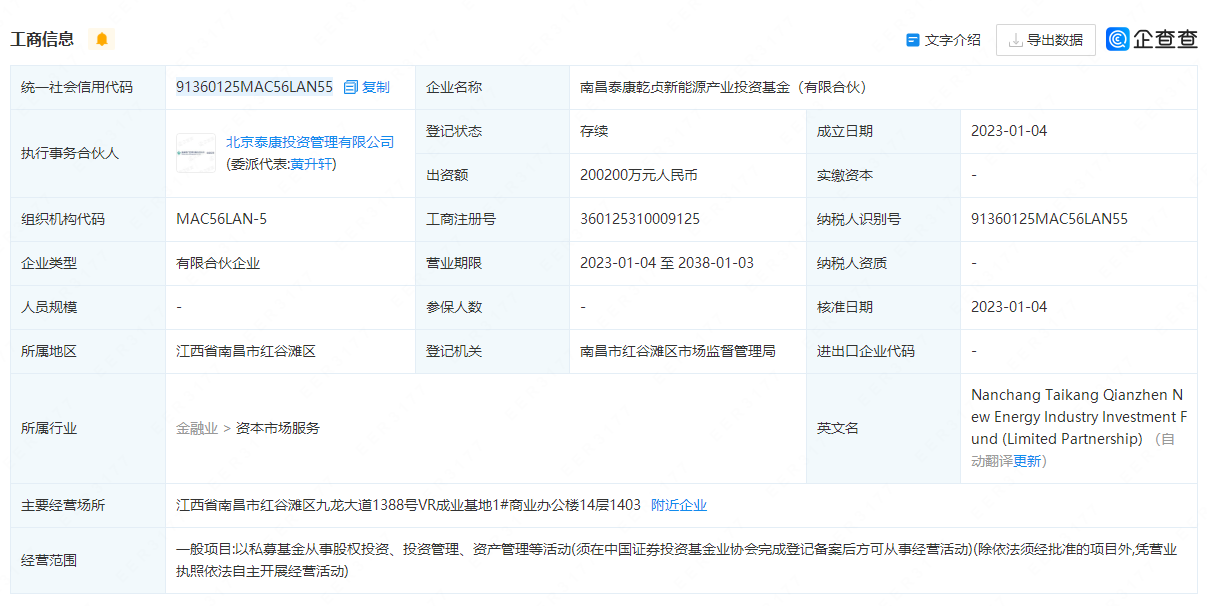1207x606 pixels.
Task: Click 附近企业 next to the address
Action: tap(679, 505)
